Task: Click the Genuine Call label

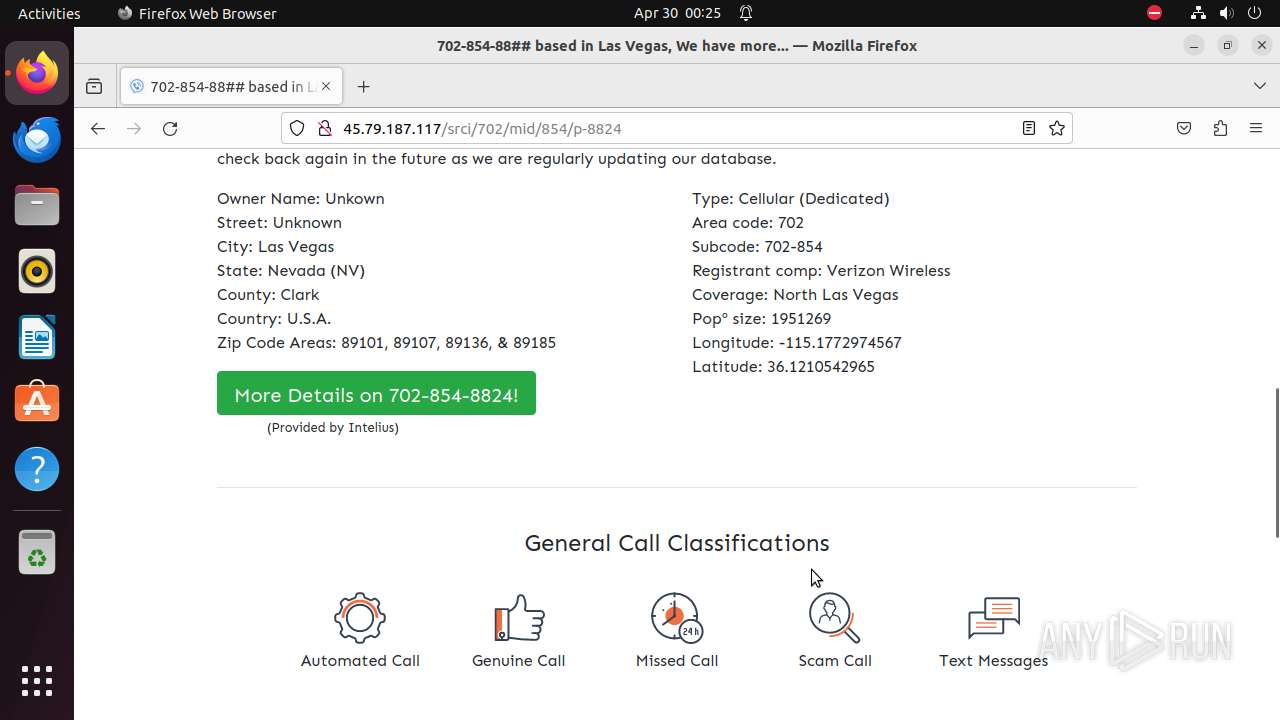Action: pyautogui.click(x=519, y=661)
